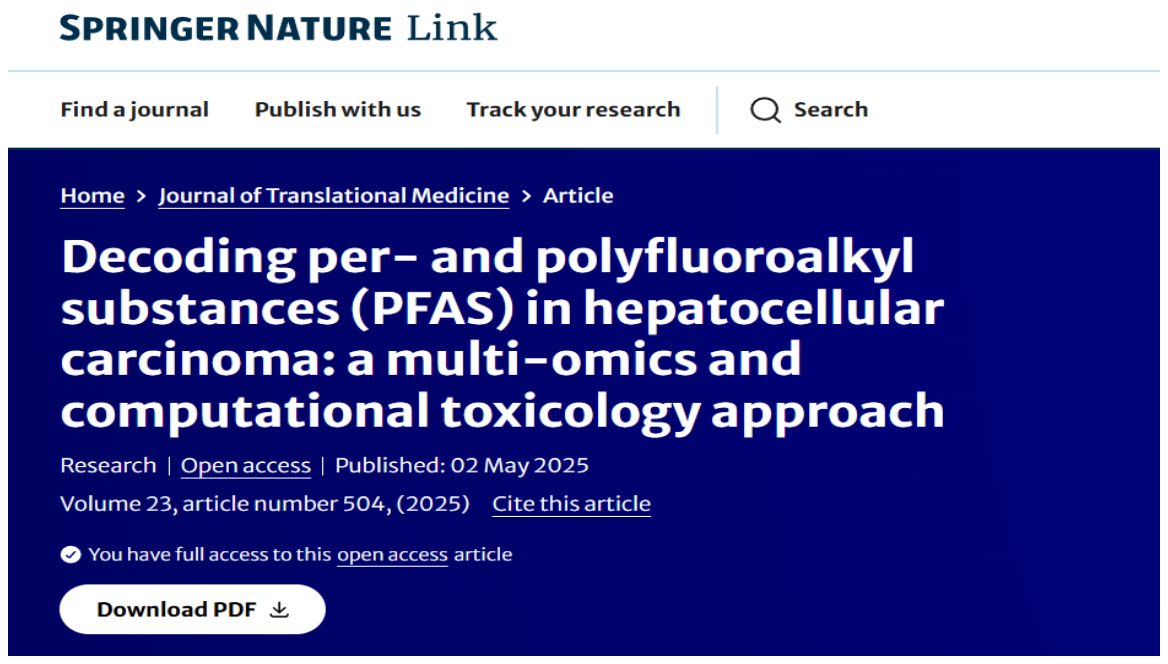Go to Home breadcrumb link
The width and height of the screenshot is (1168, 664).
[92, 196]
